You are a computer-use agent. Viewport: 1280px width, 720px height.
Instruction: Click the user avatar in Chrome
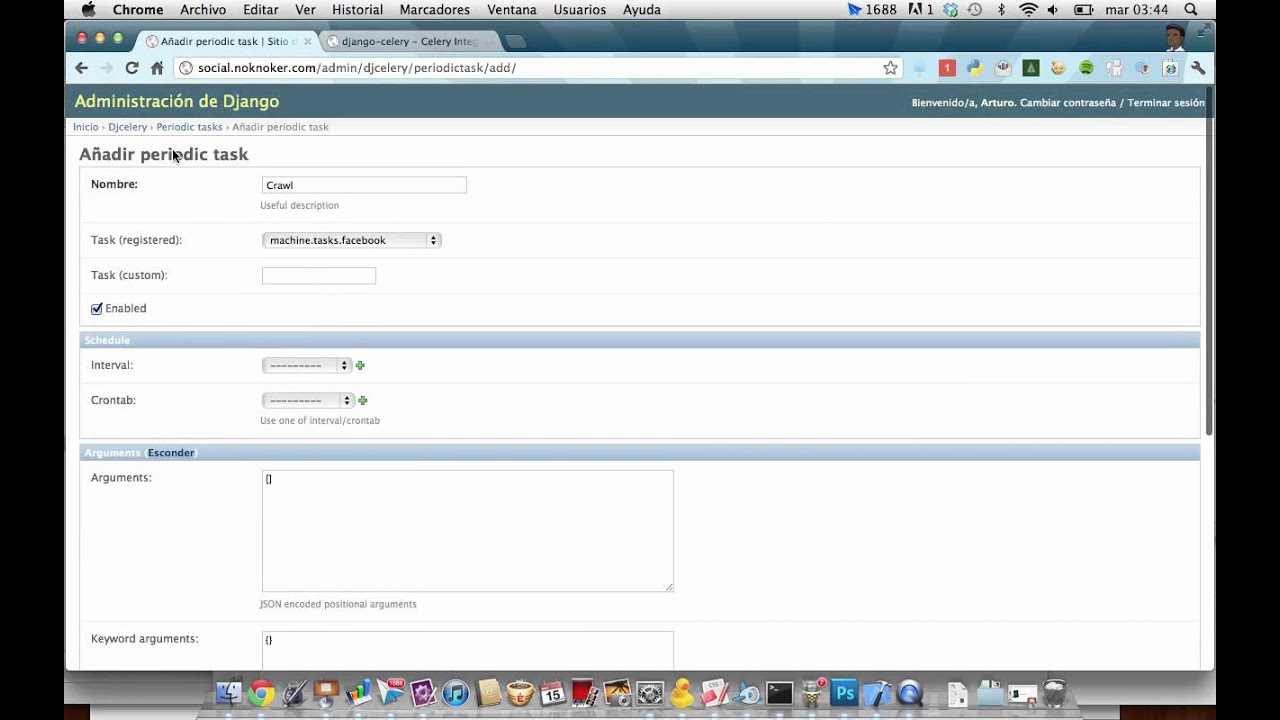(1175, 38)
